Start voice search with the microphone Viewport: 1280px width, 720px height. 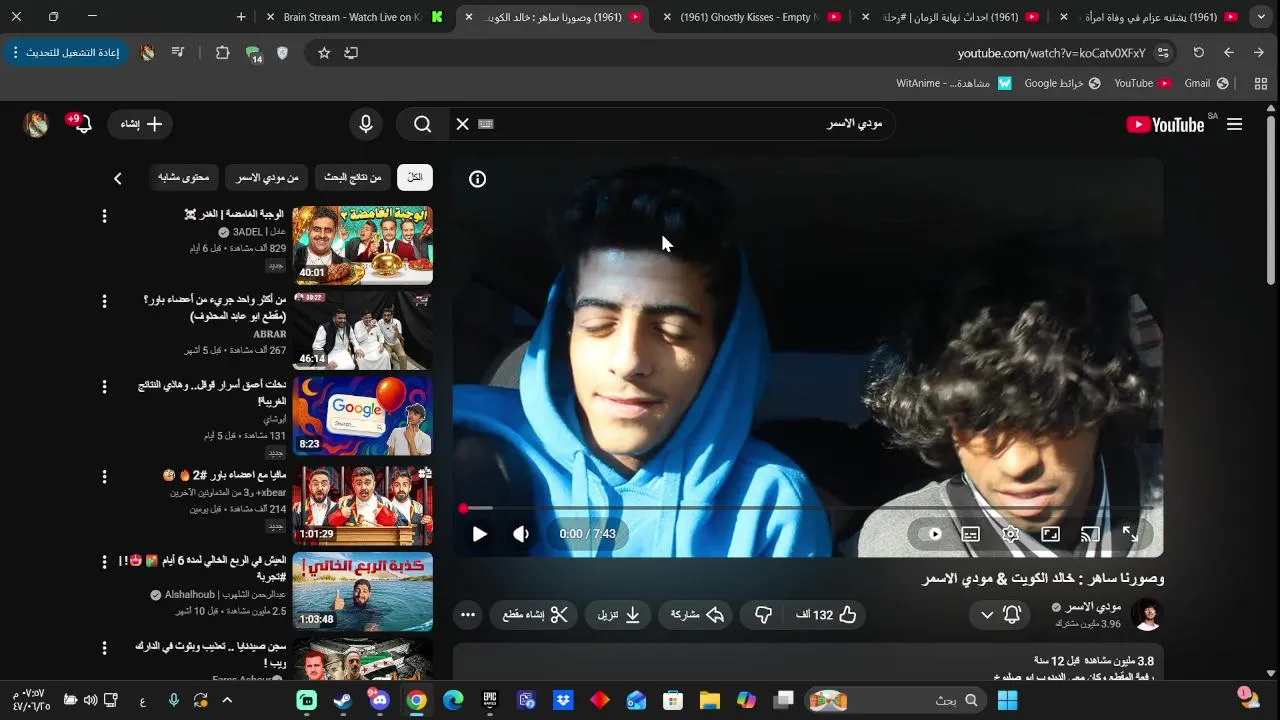[366, 124]
